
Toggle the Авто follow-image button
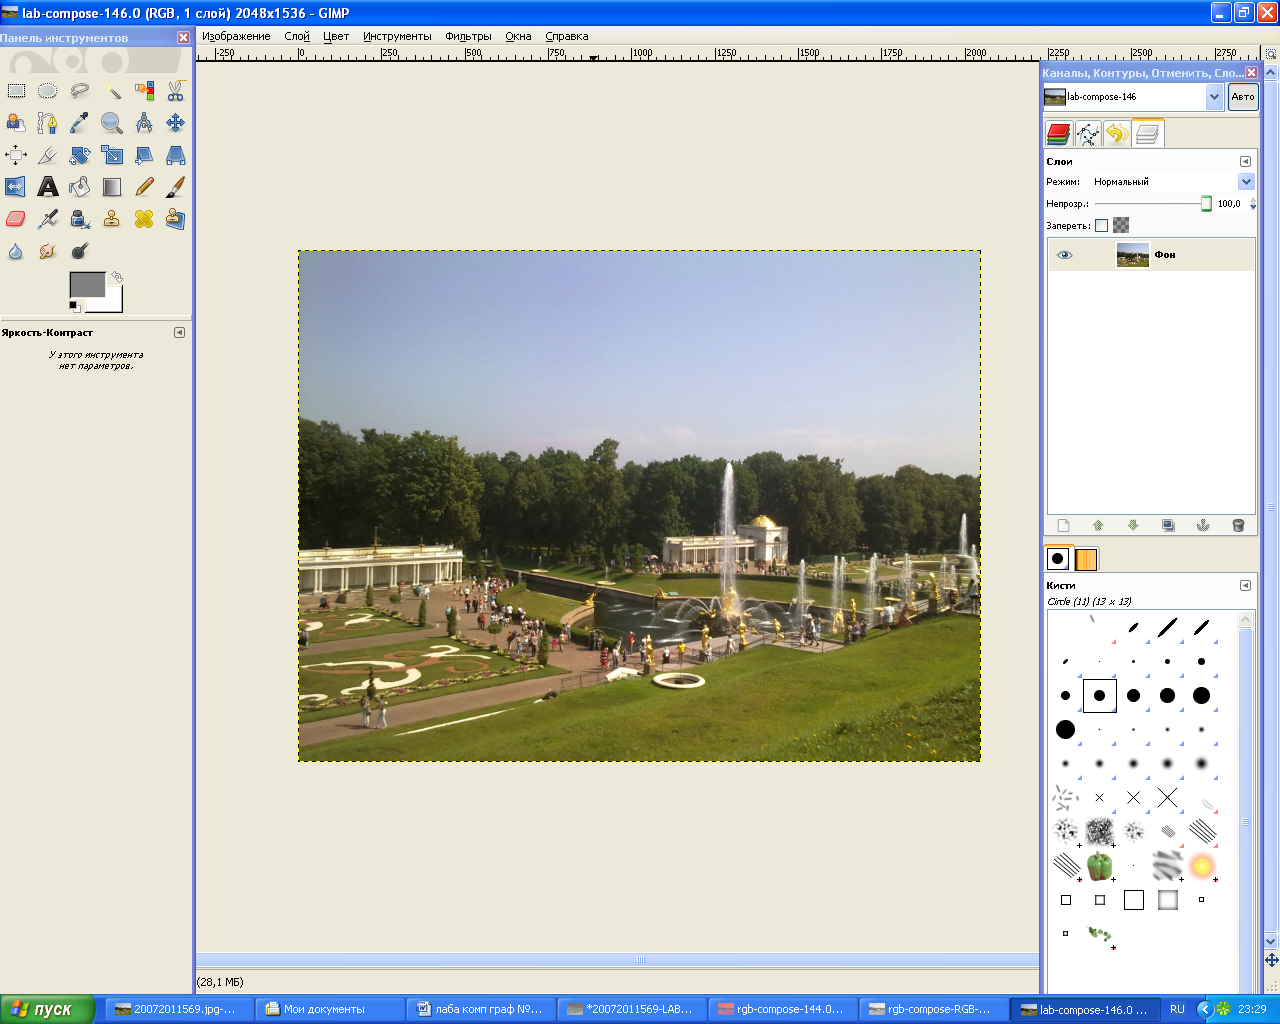pyautogui.click(x=1243, y=97)
